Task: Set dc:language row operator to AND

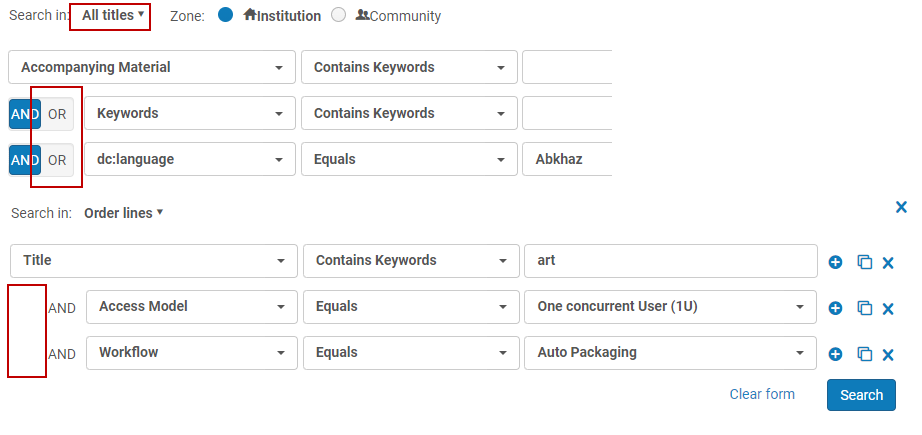Action: [x=25, y=160]
